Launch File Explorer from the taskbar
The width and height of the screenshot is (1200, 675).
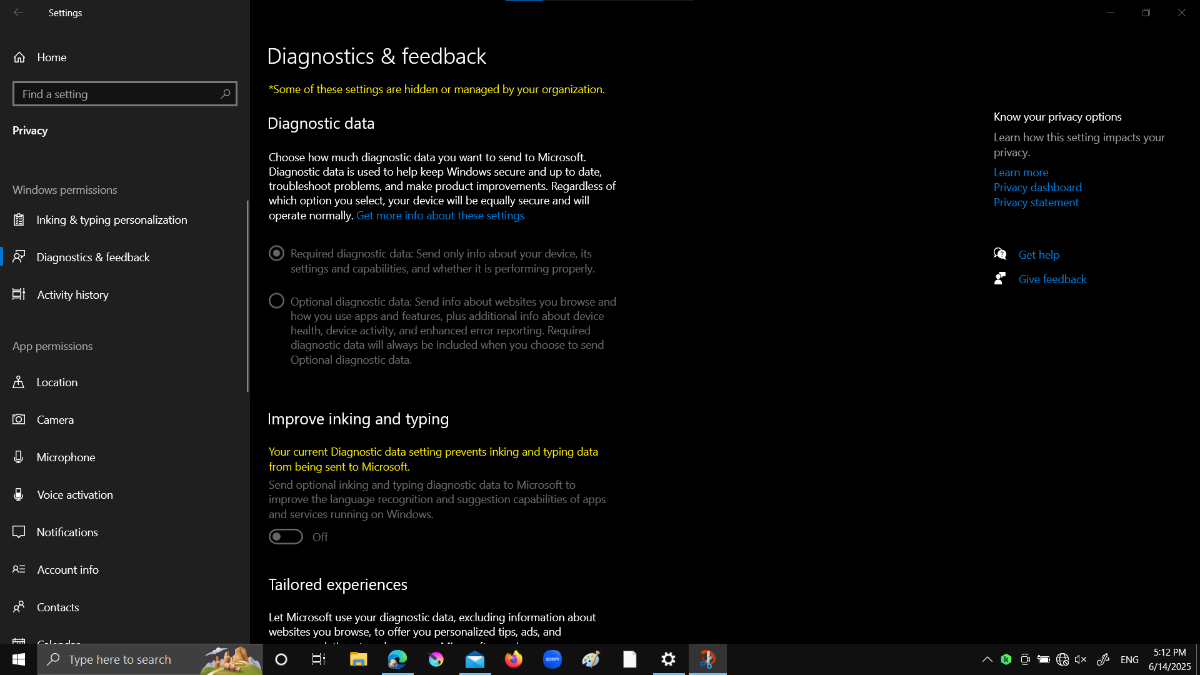[358, 660]
